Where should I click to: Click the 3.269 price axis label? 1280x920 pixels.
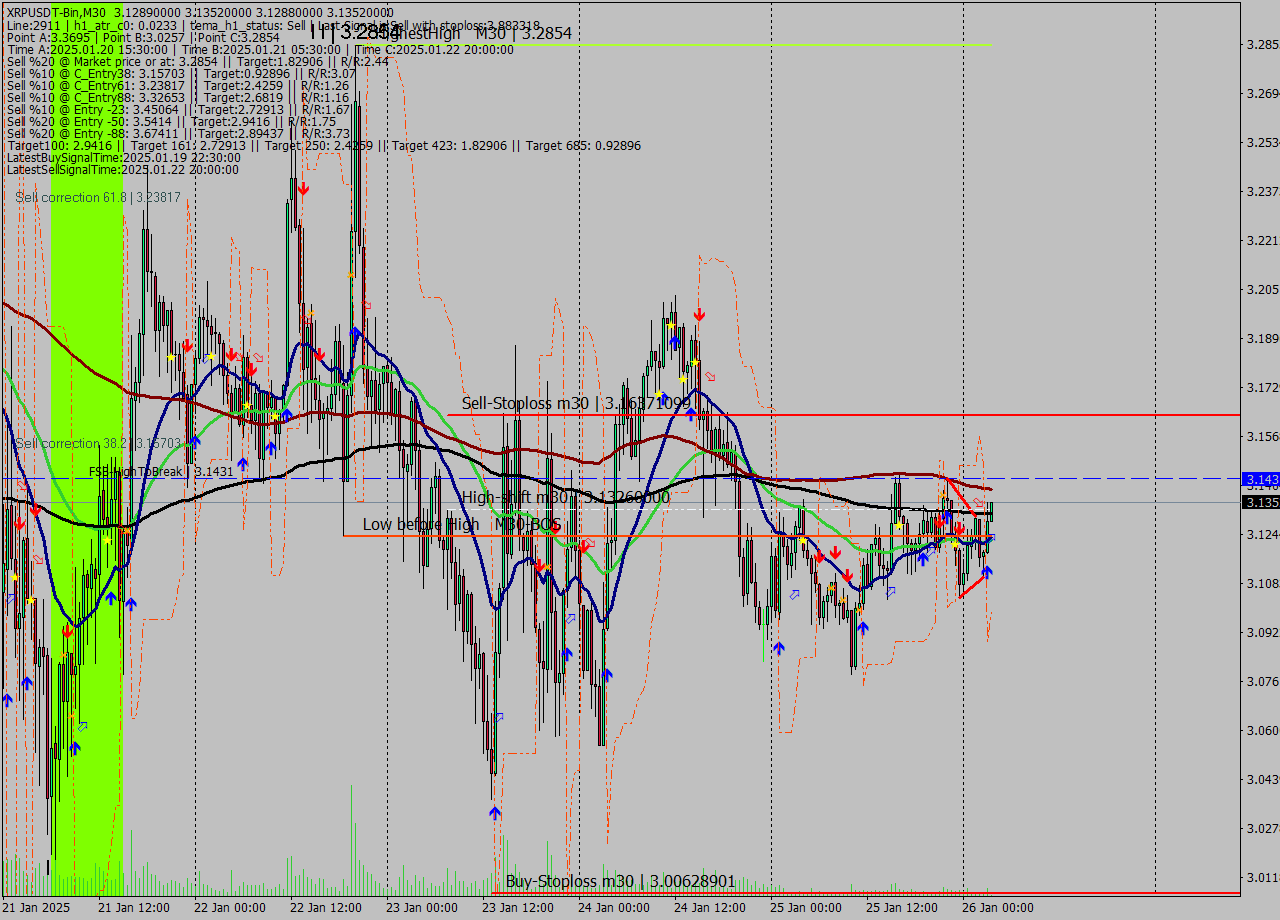(1263, 94)
